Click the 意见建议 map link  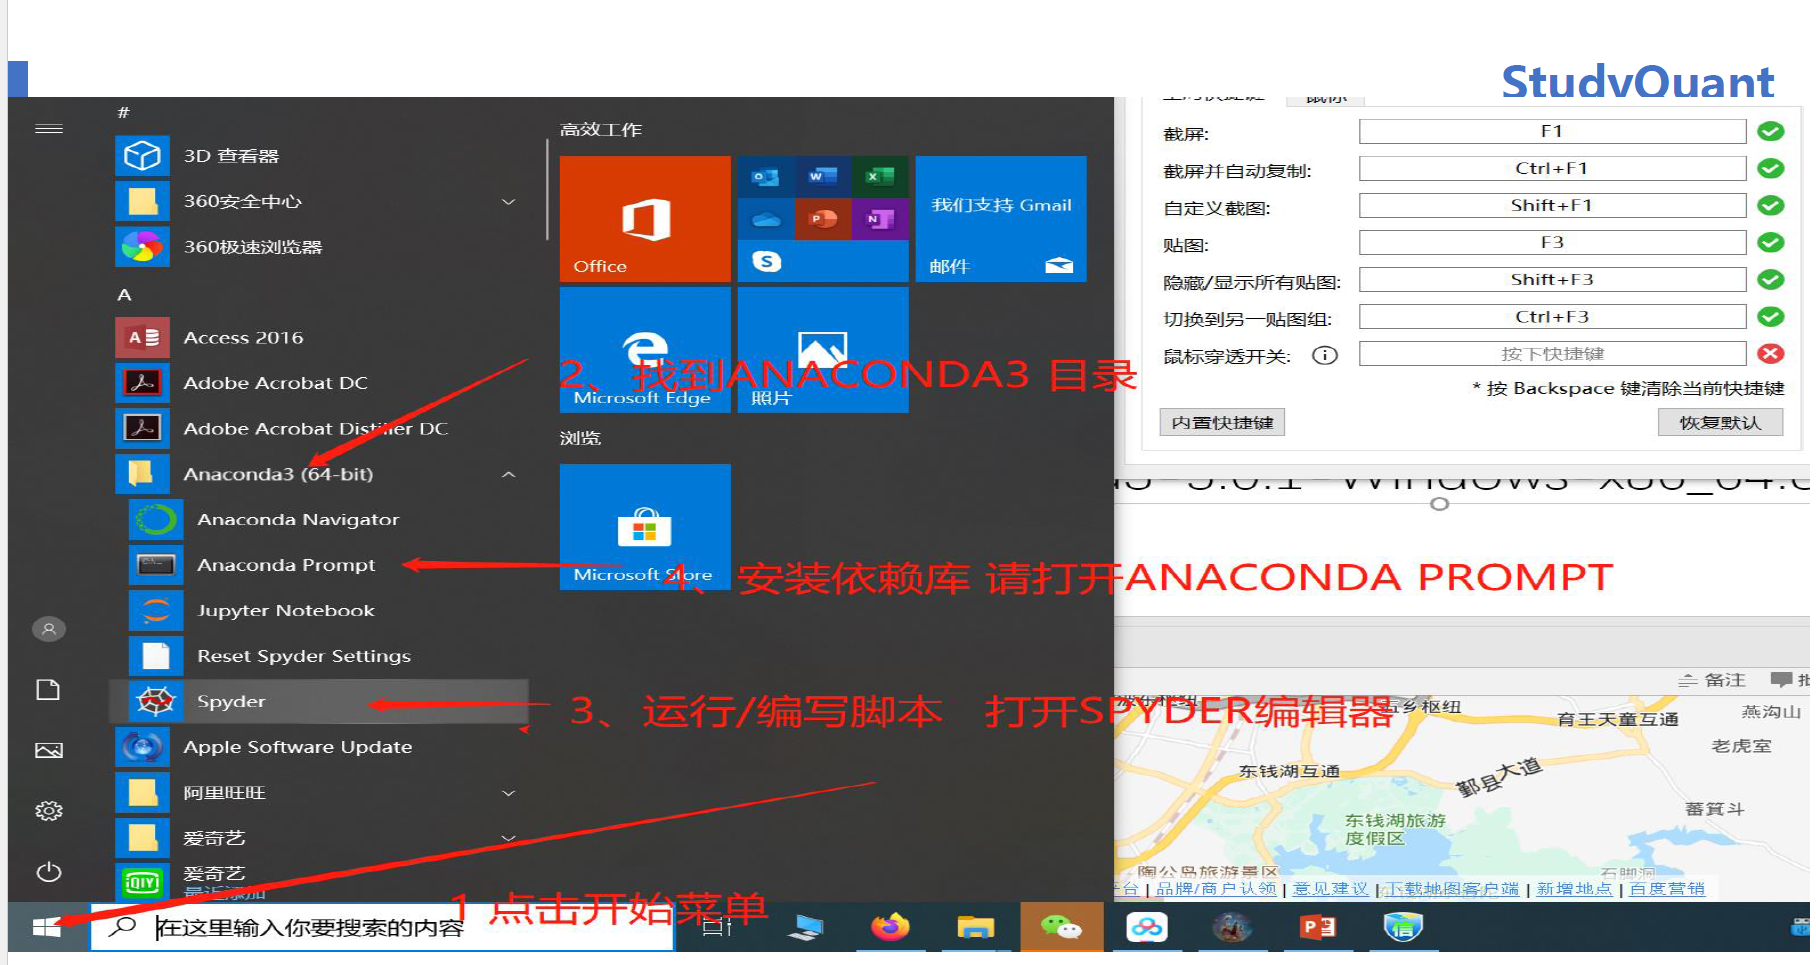1330,889
